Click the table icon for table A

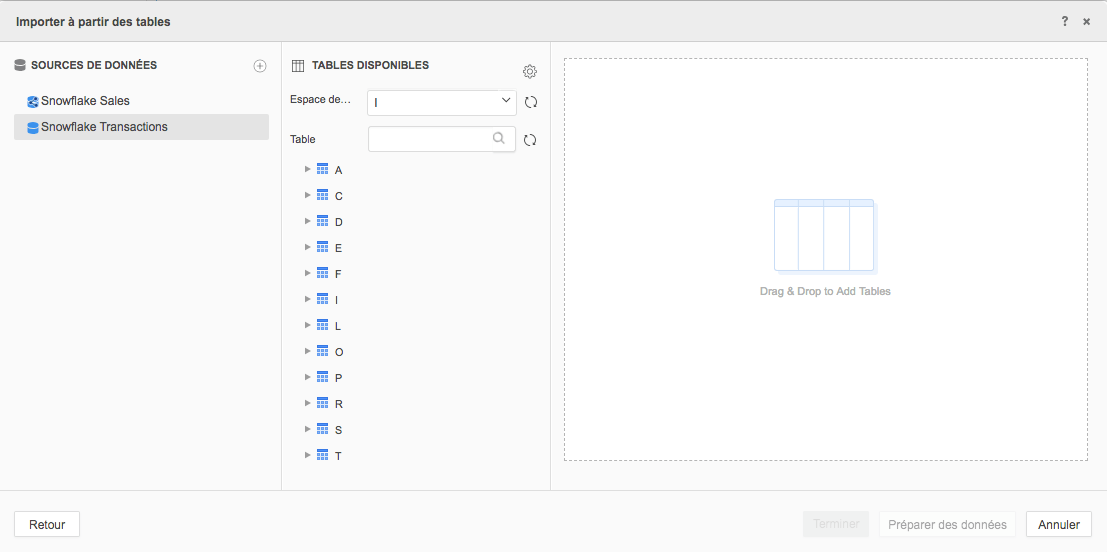click(x=322, y=169)
